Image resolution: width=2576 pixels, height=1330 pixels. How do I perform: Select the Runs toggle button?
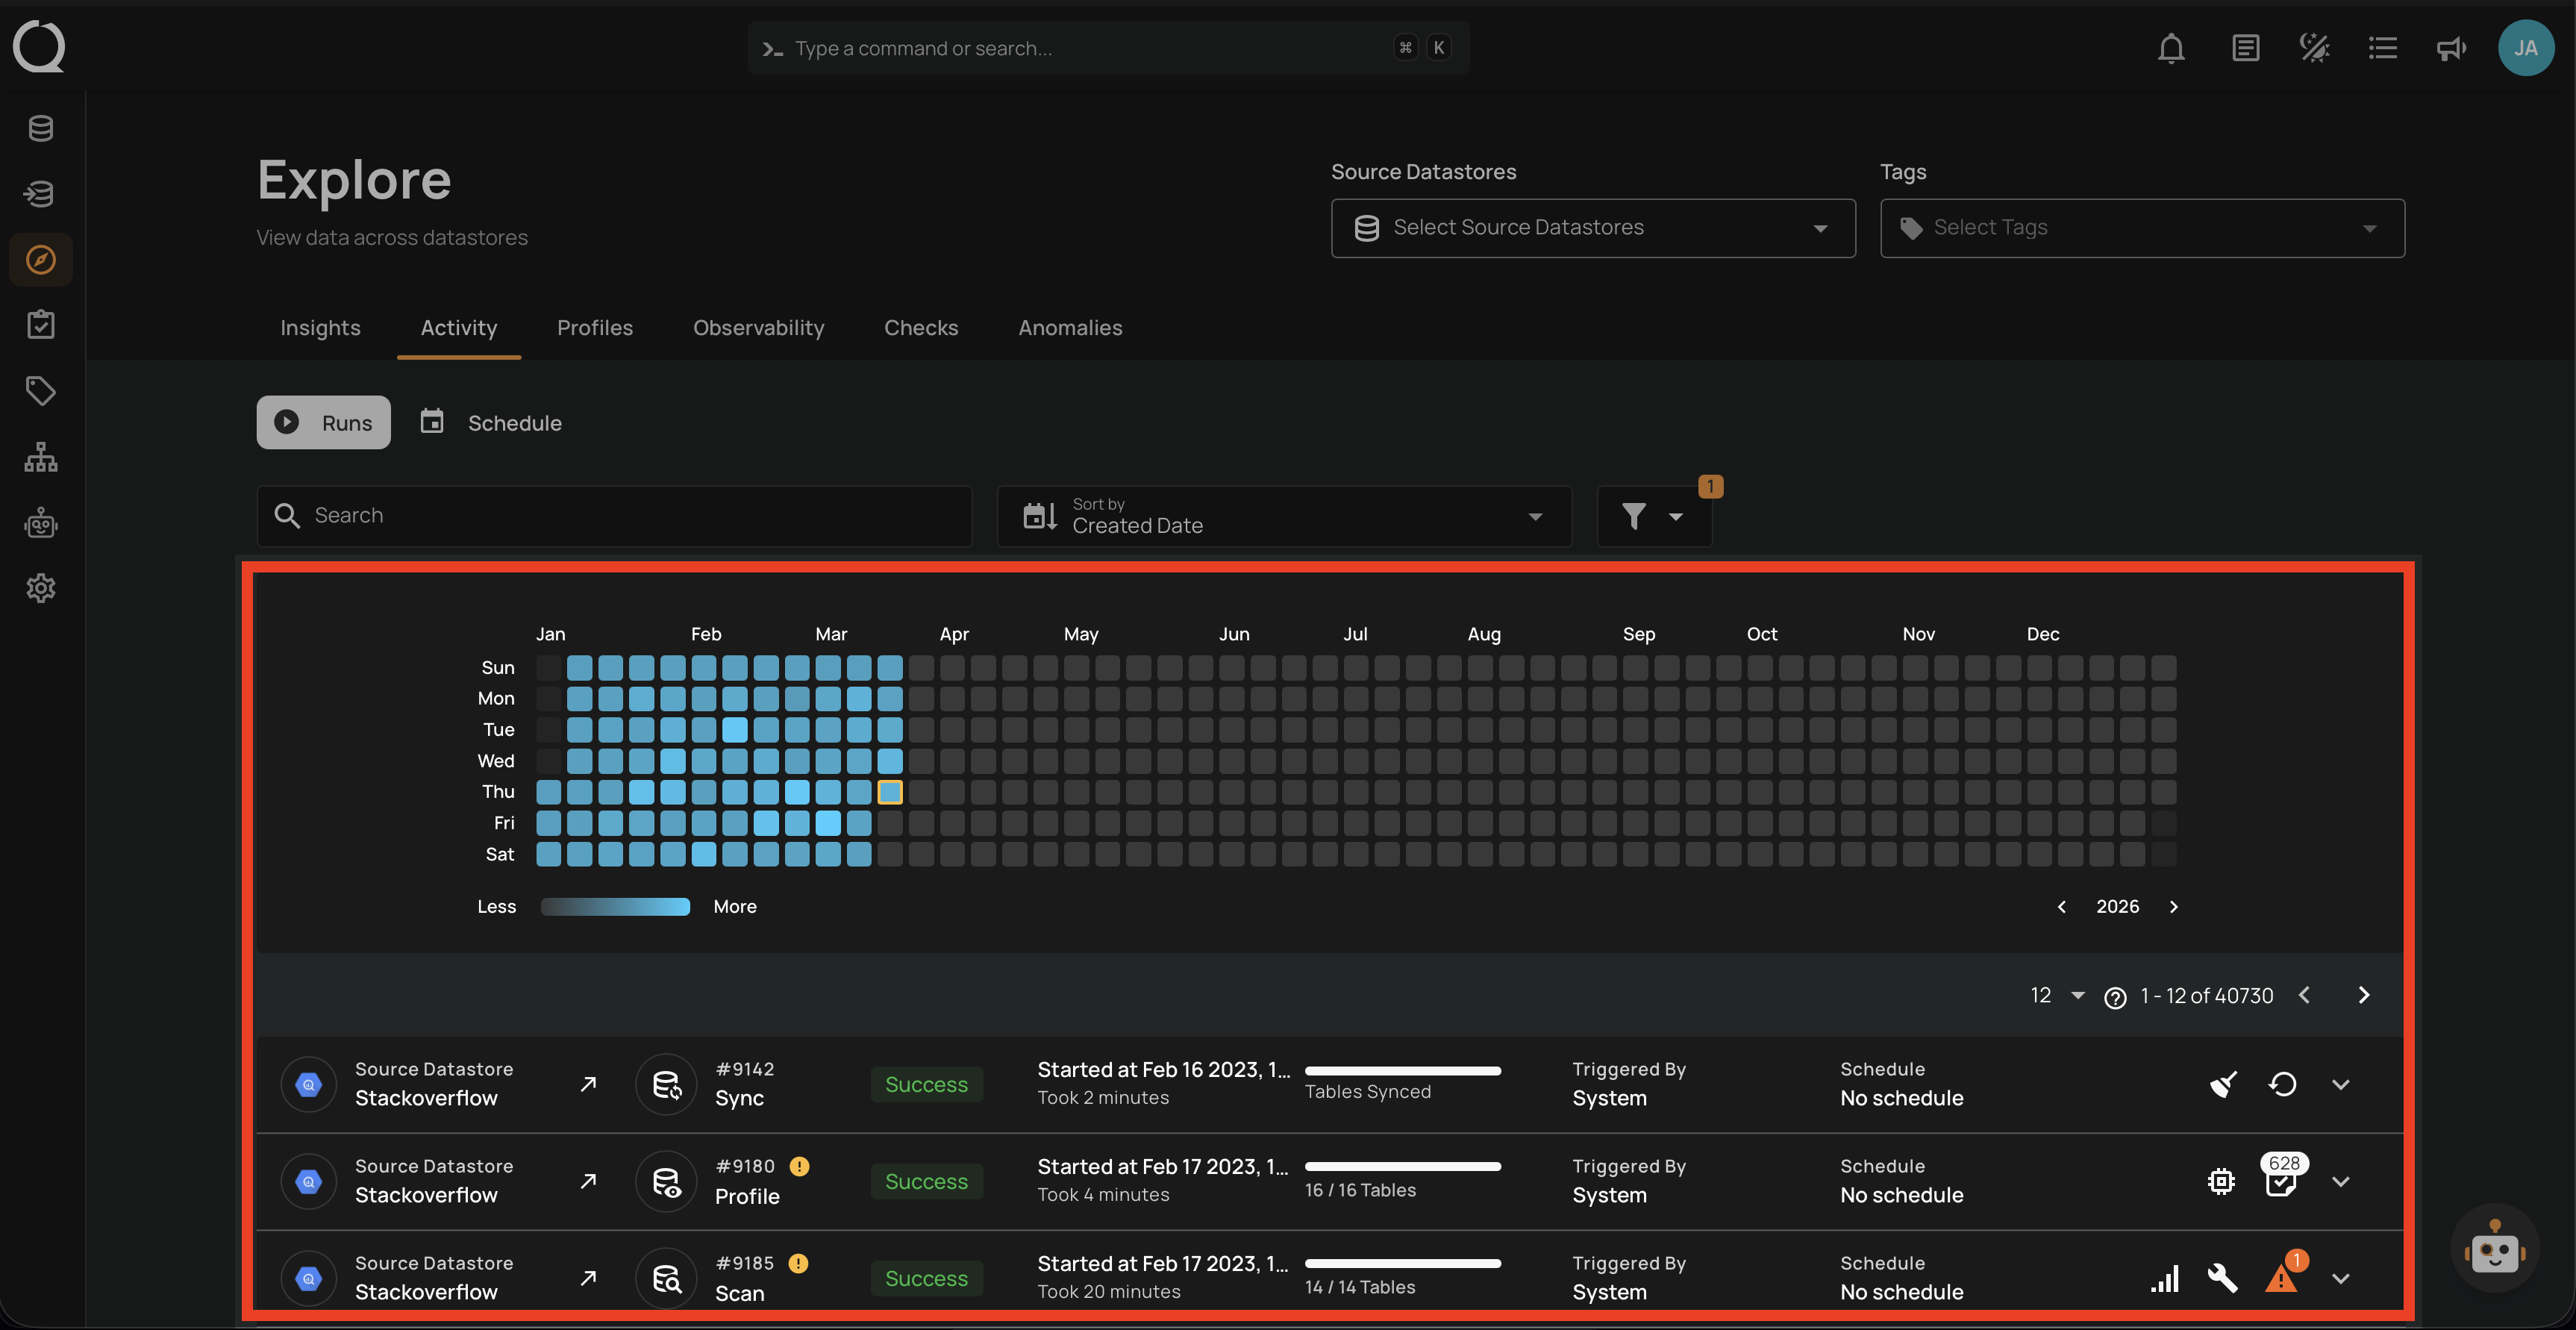[x=323, y=422]
